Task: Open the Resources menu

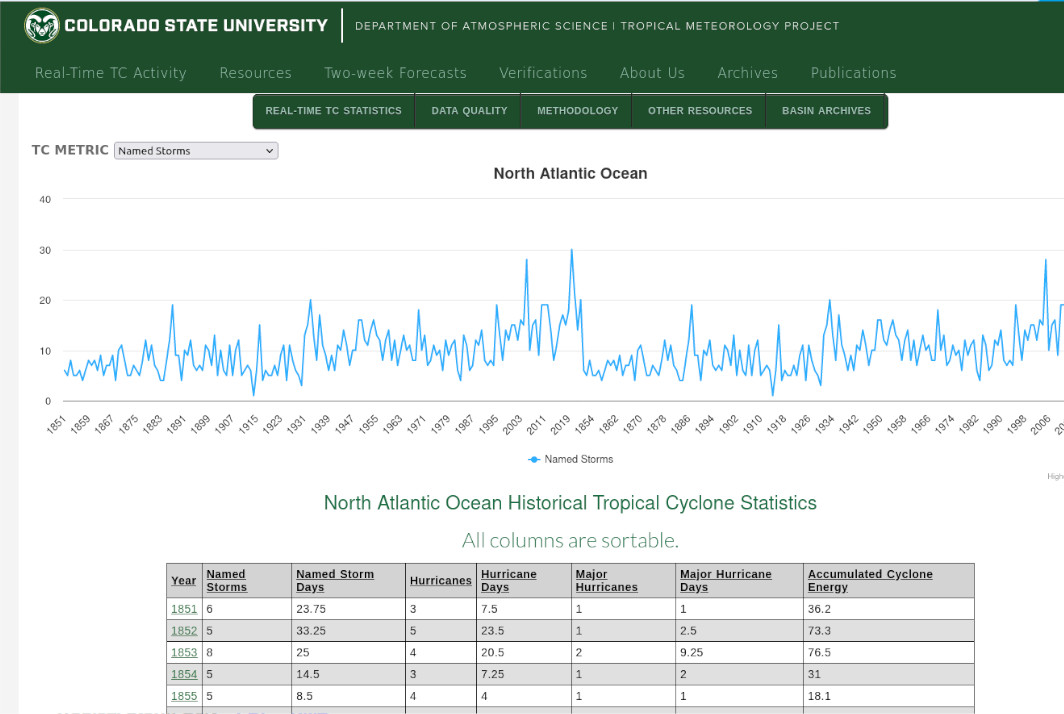Action: (255, 73)
